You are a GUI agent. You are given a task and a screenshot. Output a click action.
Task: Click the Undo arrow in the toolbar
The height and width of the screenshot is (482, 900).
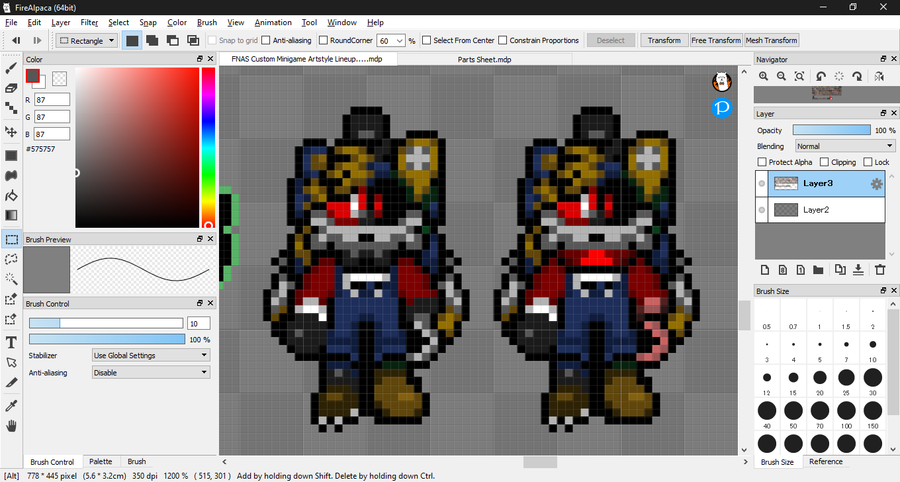16,40
